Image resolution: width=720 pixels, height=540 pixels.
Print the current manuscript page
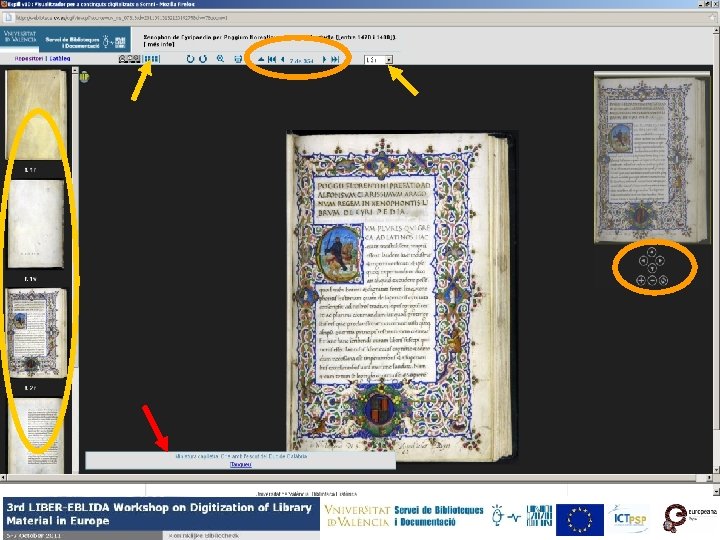(x=238, y=59)
